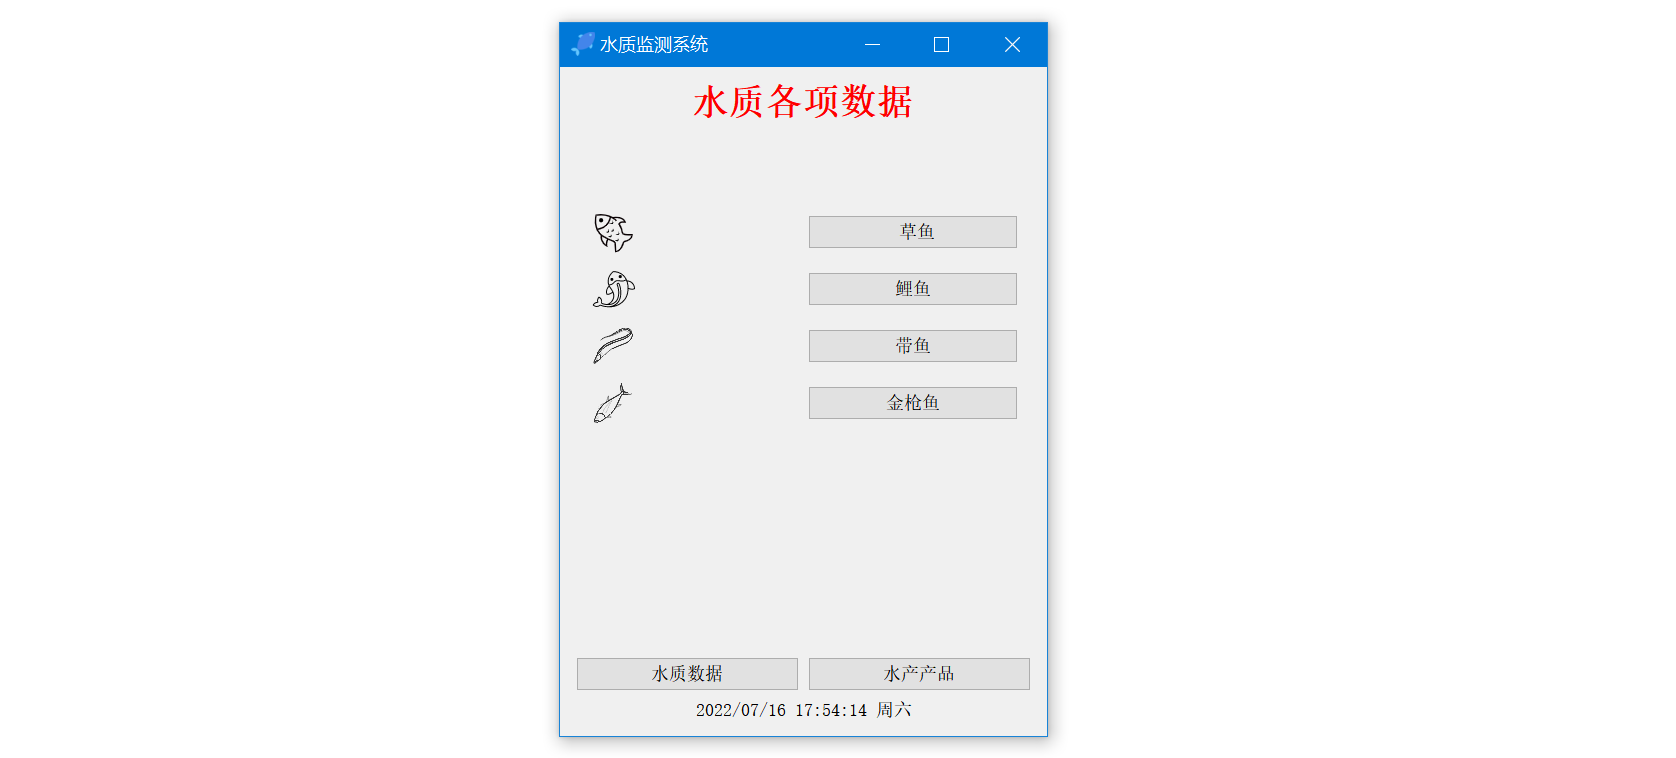Open the 草鱼 button
1676x758 pixels.
[912, 232]
